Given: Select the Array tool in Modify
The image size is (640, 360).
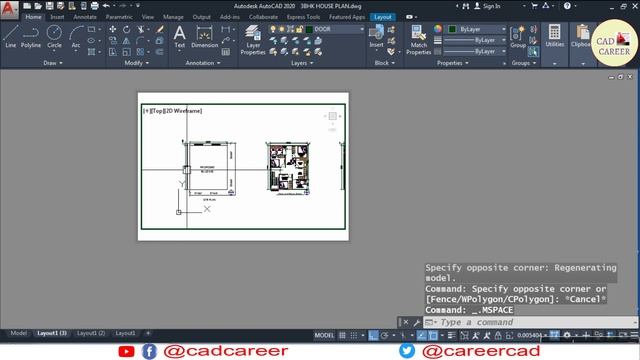Looking at the screenshot, I should pyautogui.click(x=141, y=52).
